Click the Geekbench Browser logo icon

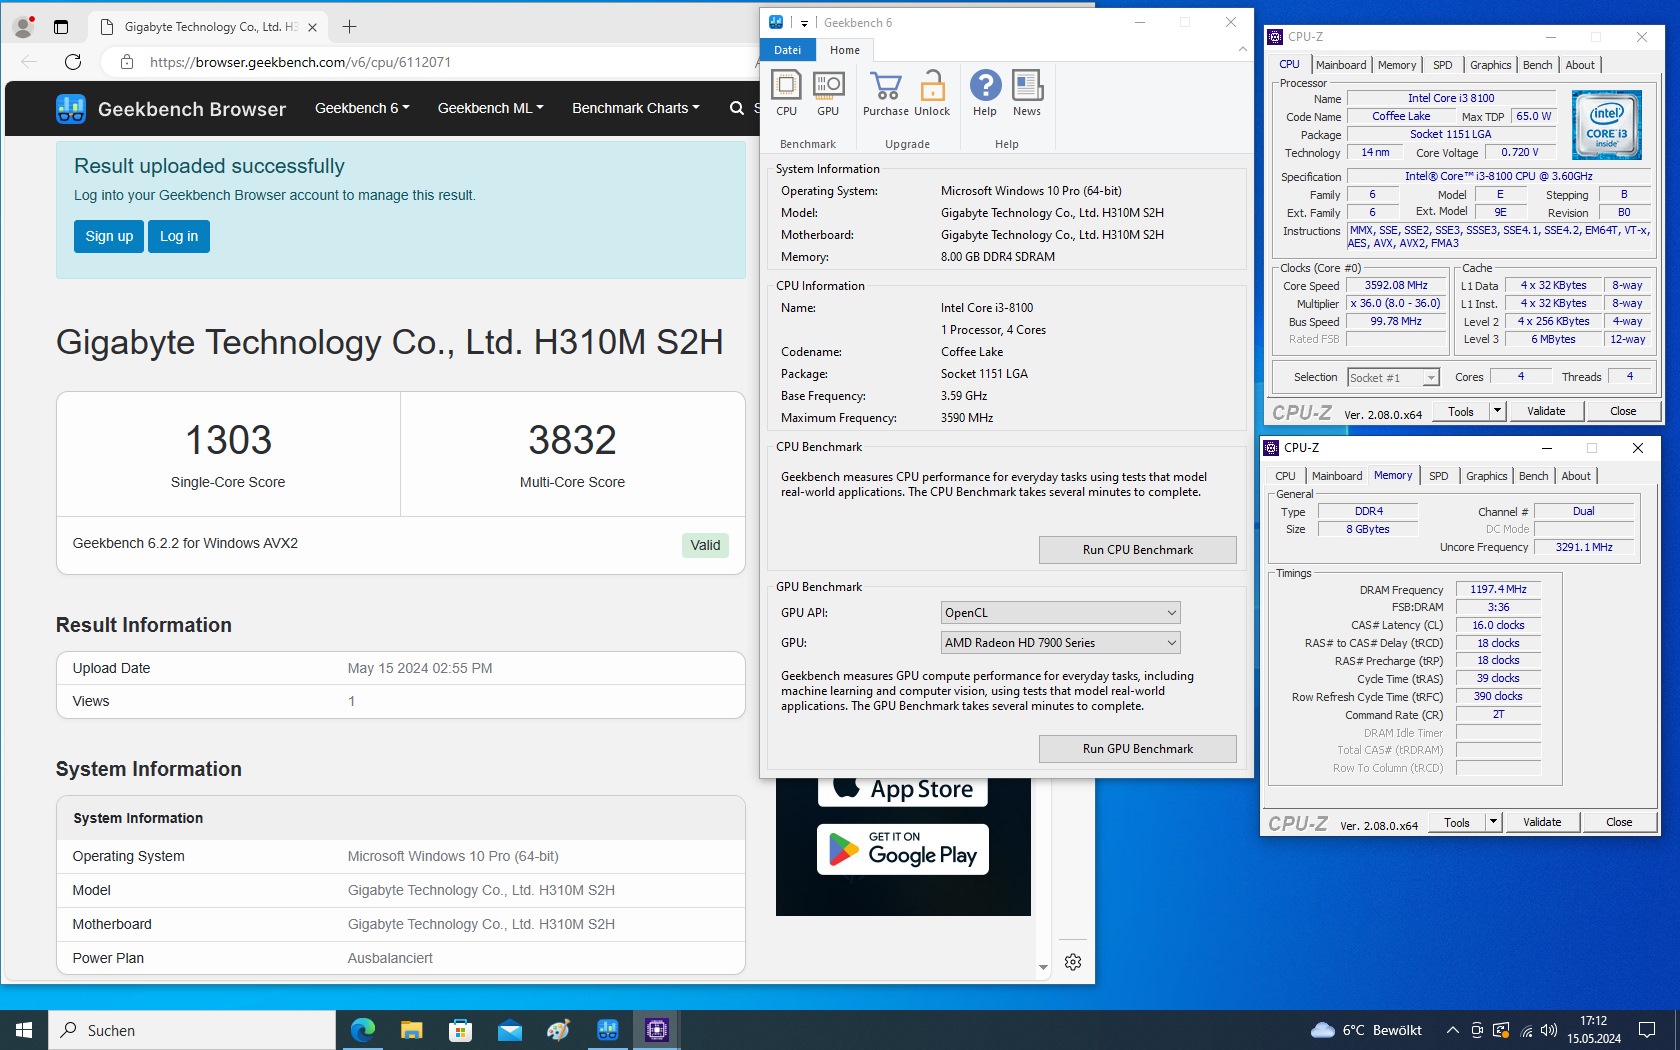(71, 108)
